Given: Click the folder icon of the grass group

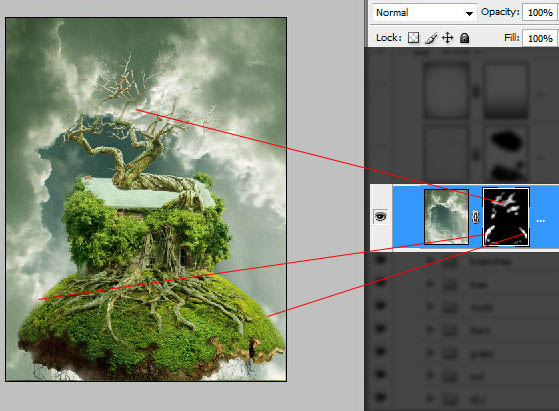Looking at the screenshot, I should click(x=450, y=354).
